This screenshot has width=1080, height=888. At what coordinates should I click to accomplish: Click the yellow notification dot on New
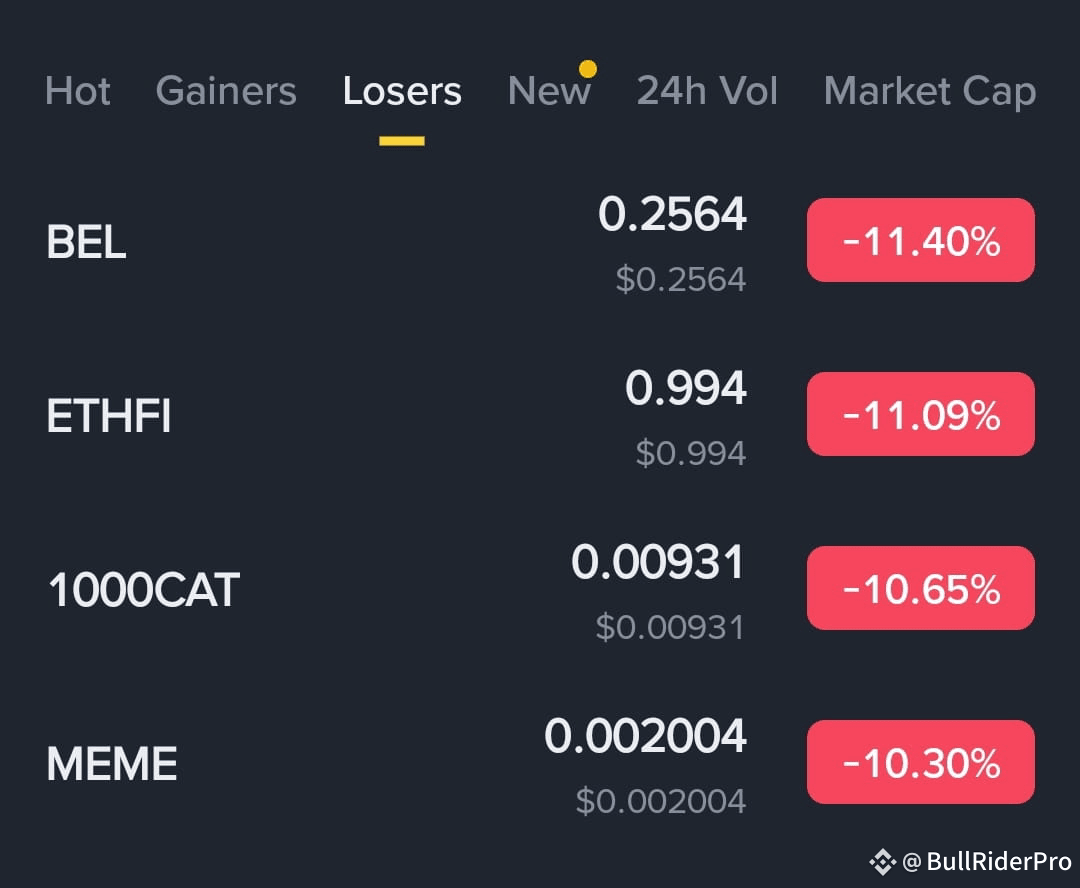(x=588, y=69)
